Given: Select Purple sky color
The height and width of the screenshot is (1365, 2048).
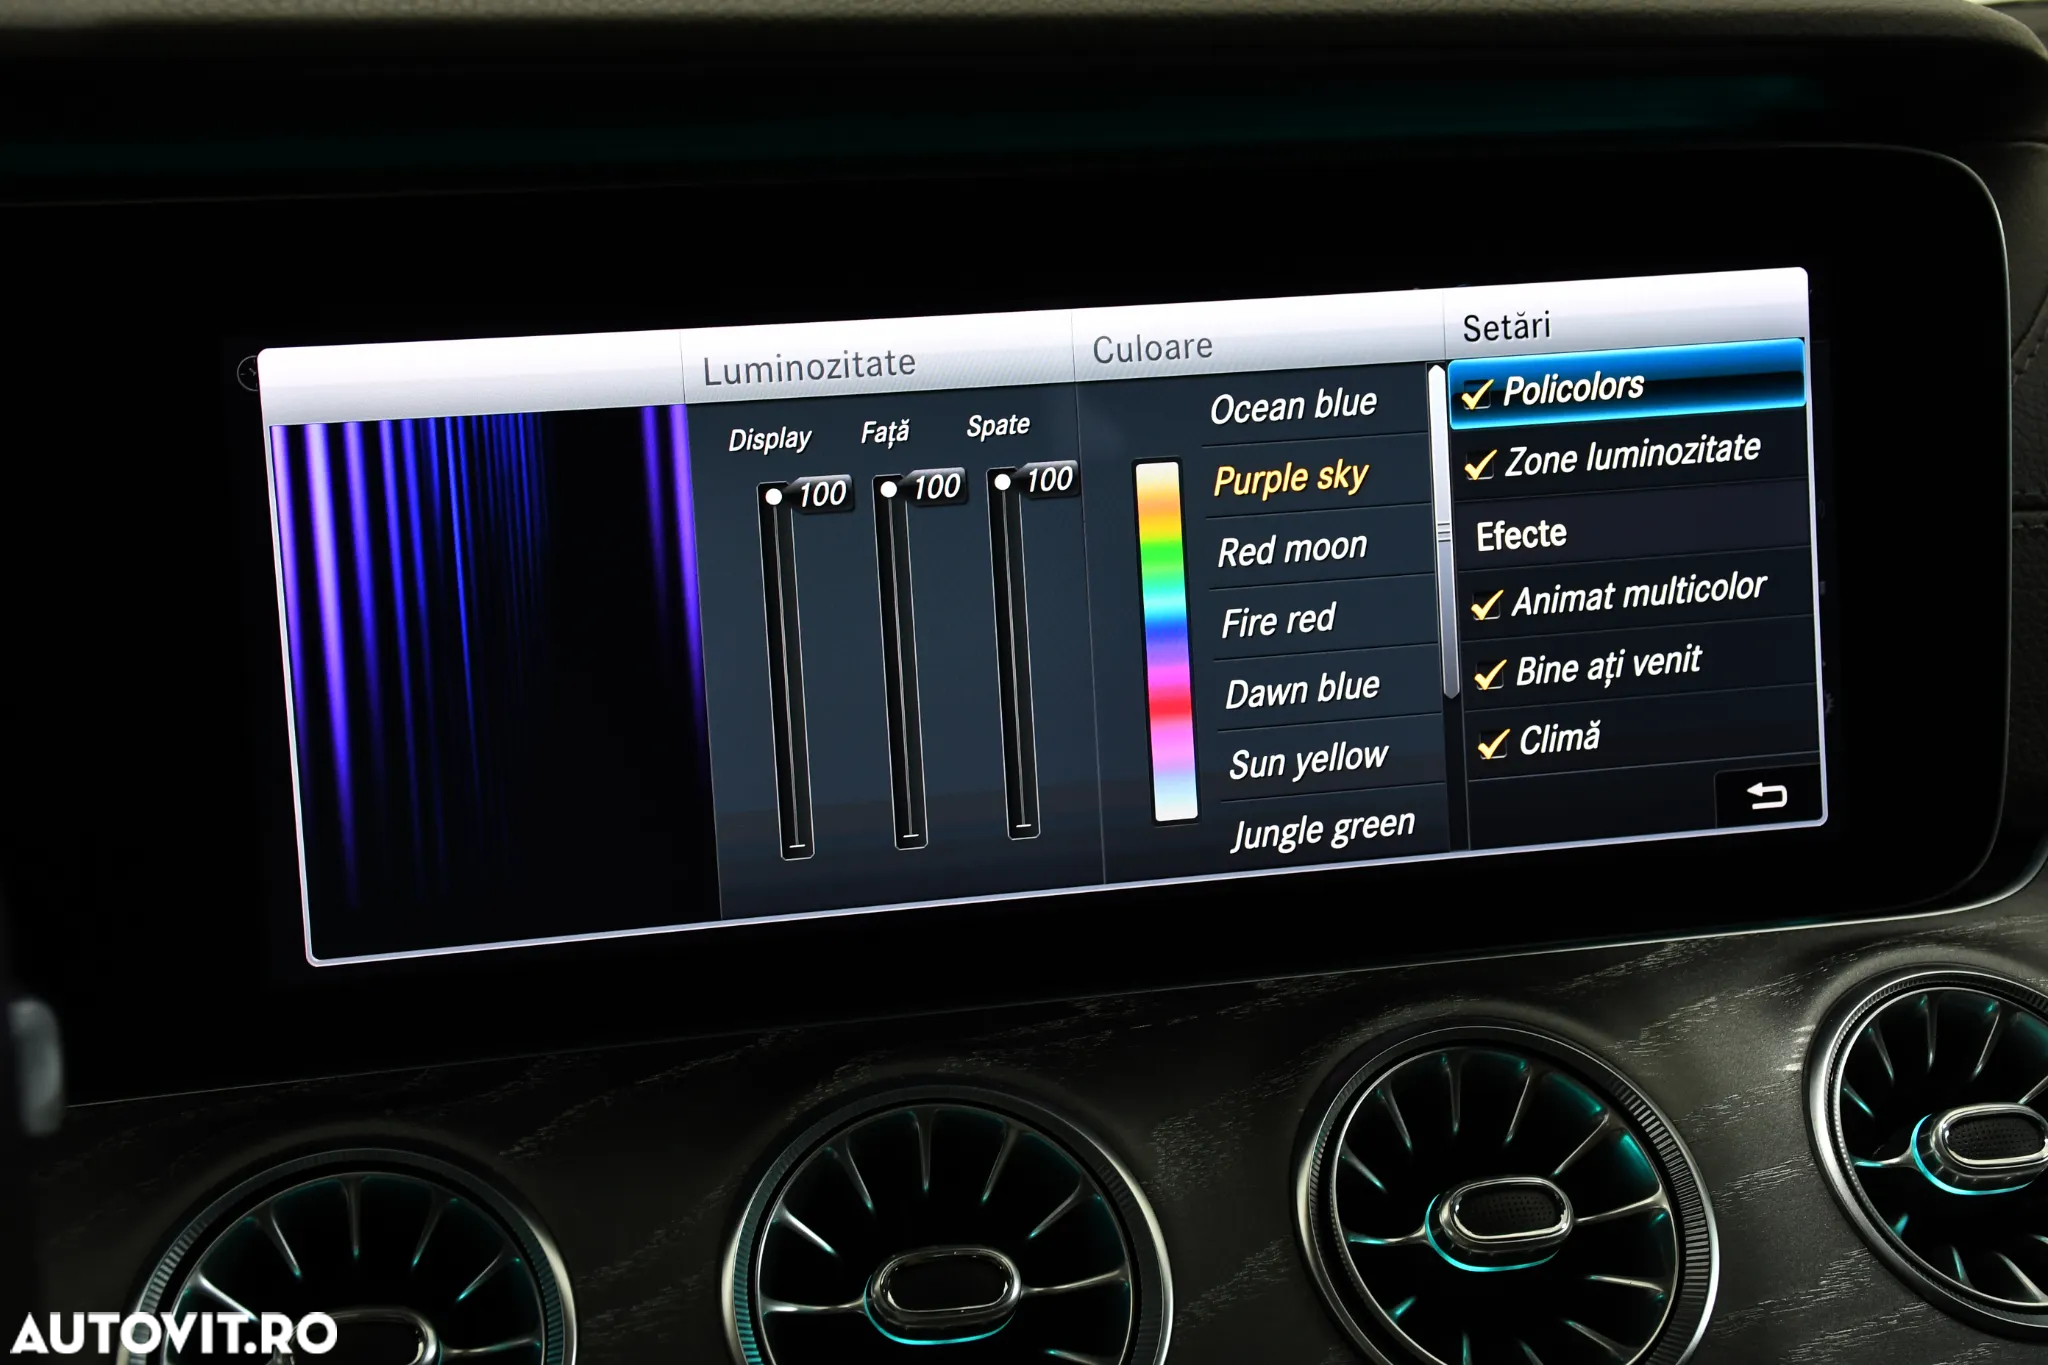Looking at the screenshot, I should [x=1291, y=478].
